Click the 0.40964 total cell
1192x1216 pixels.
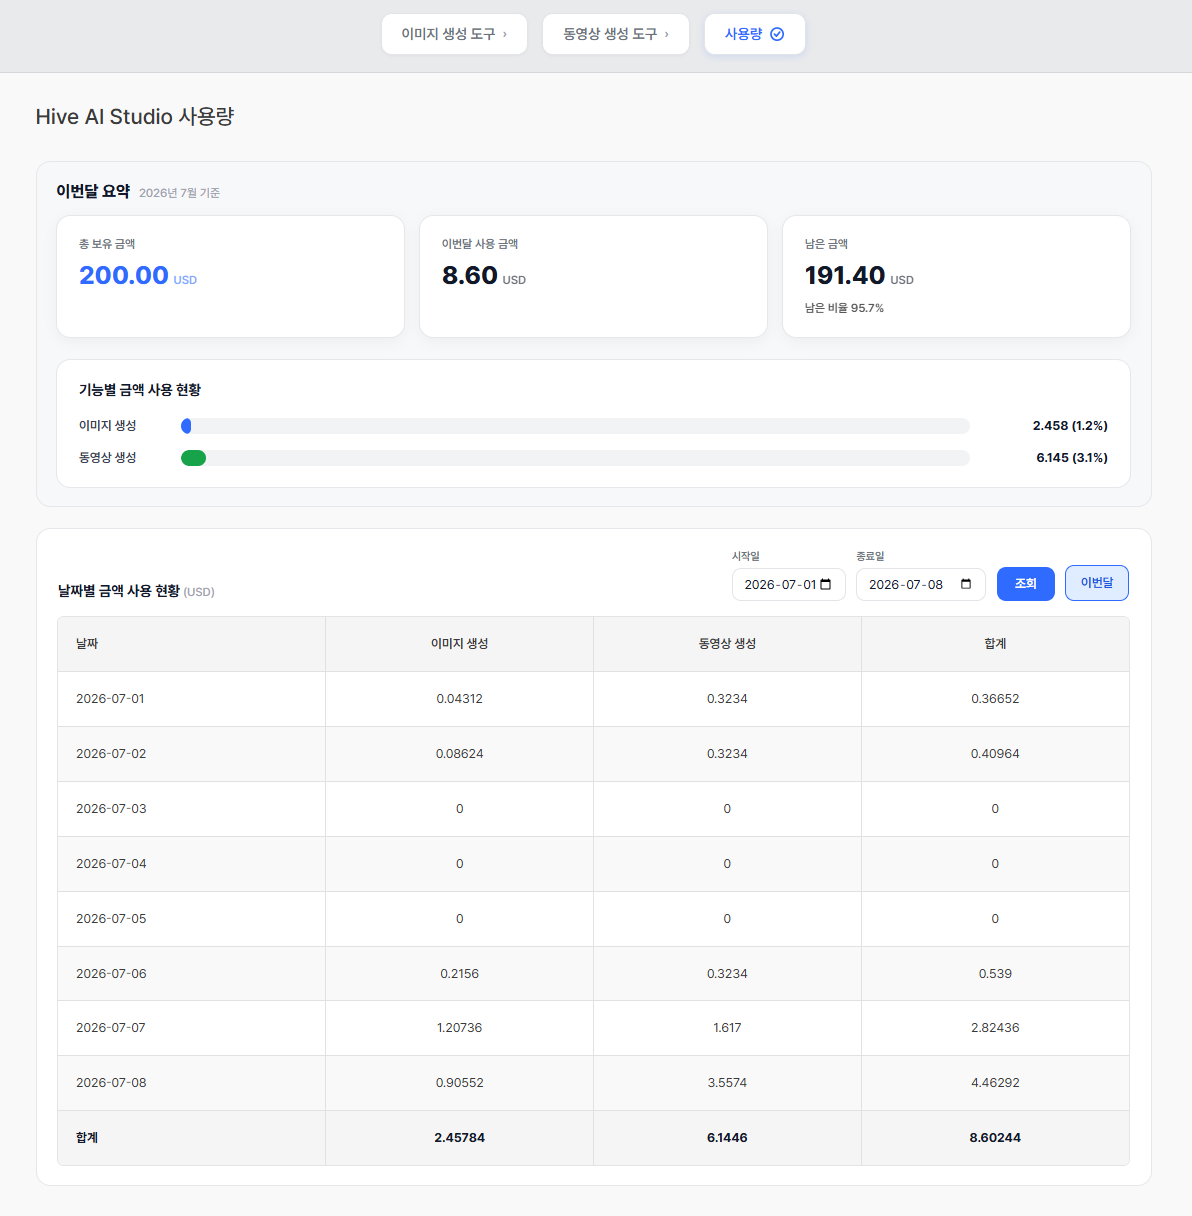click(x=995, y=754)
